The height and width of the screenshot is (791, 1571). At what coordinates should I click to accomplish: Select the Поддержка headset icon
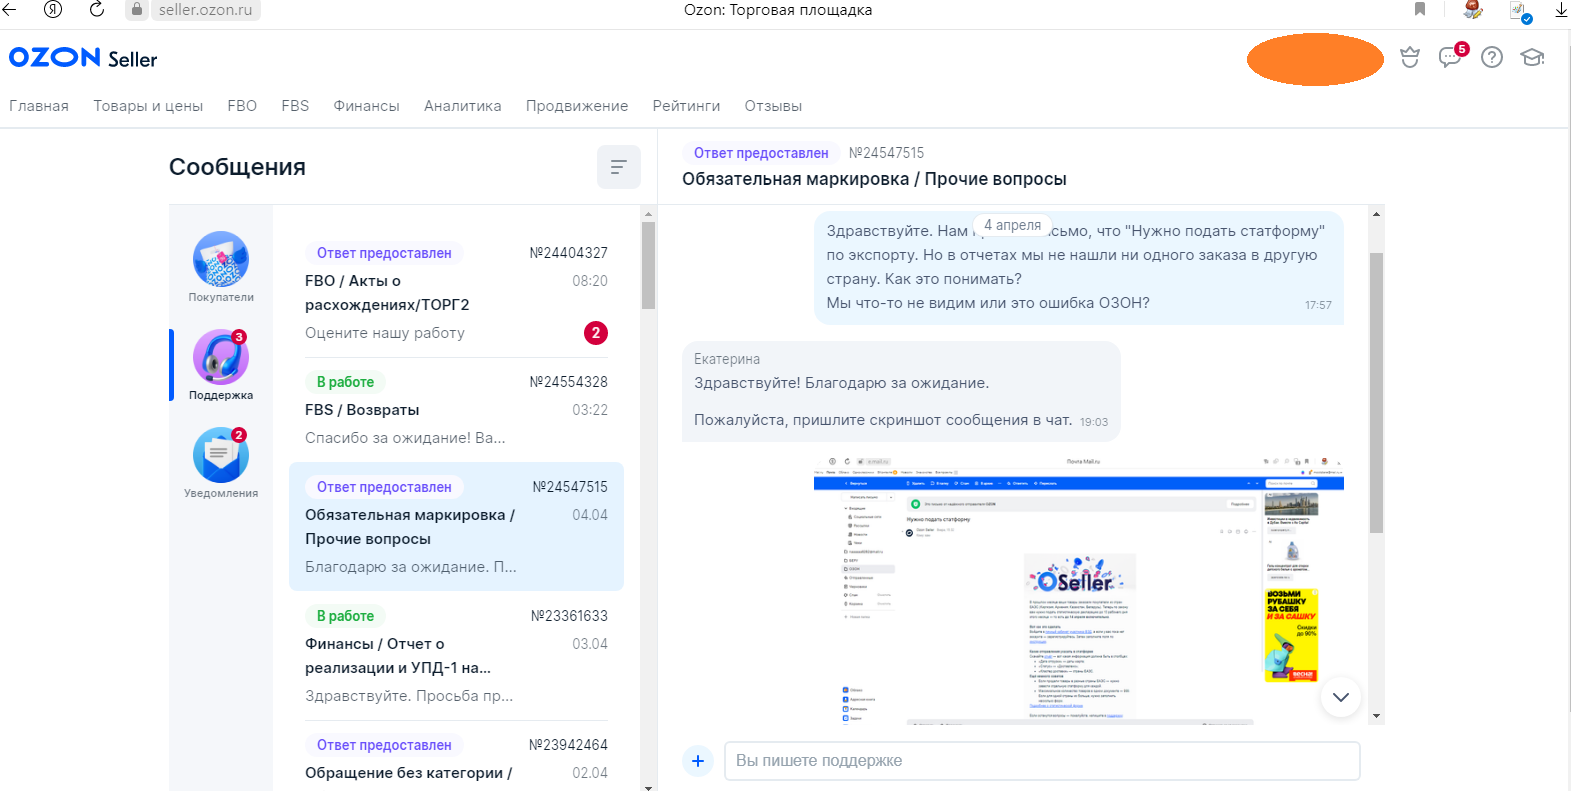pos(220,358)
